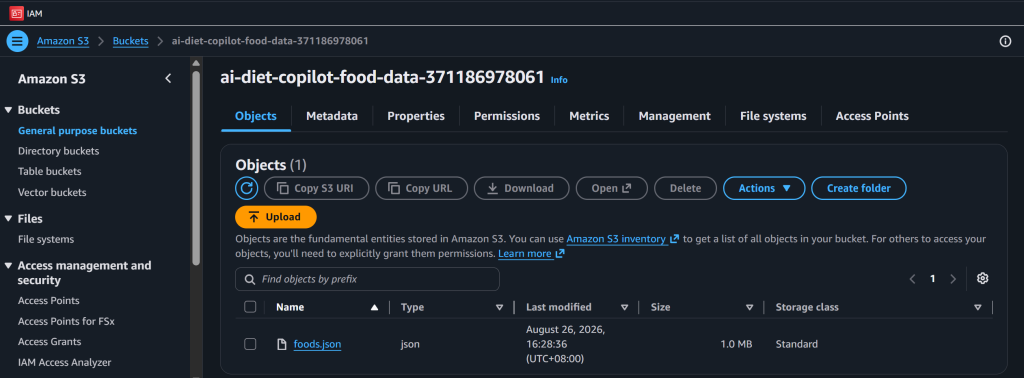Switch to the Metadata tab
This screenshot has width=1024, height=378.
click(x=332, y=116)
